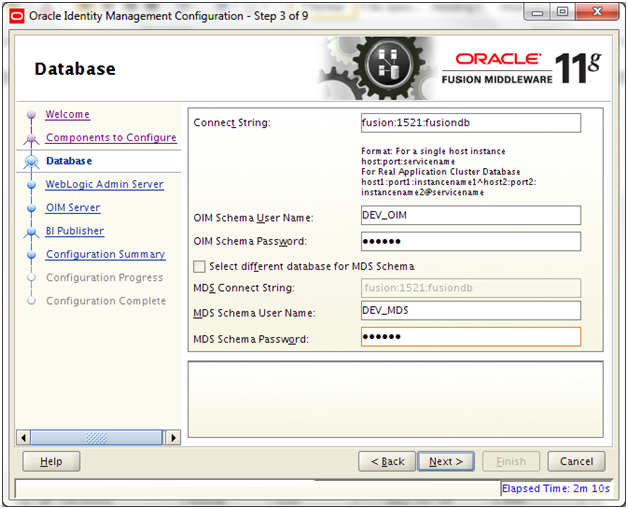The width and height of the screenshot is (628, 509).
Task: Click the Database page heading
Action: coord(75,69)
